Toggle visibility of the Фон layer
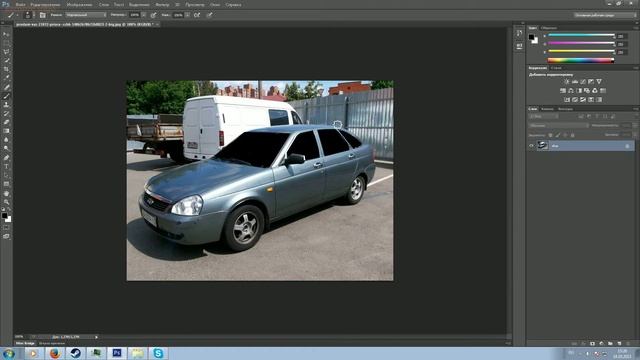Viewport: 640px width, 360px height. (x=531, y=146)
